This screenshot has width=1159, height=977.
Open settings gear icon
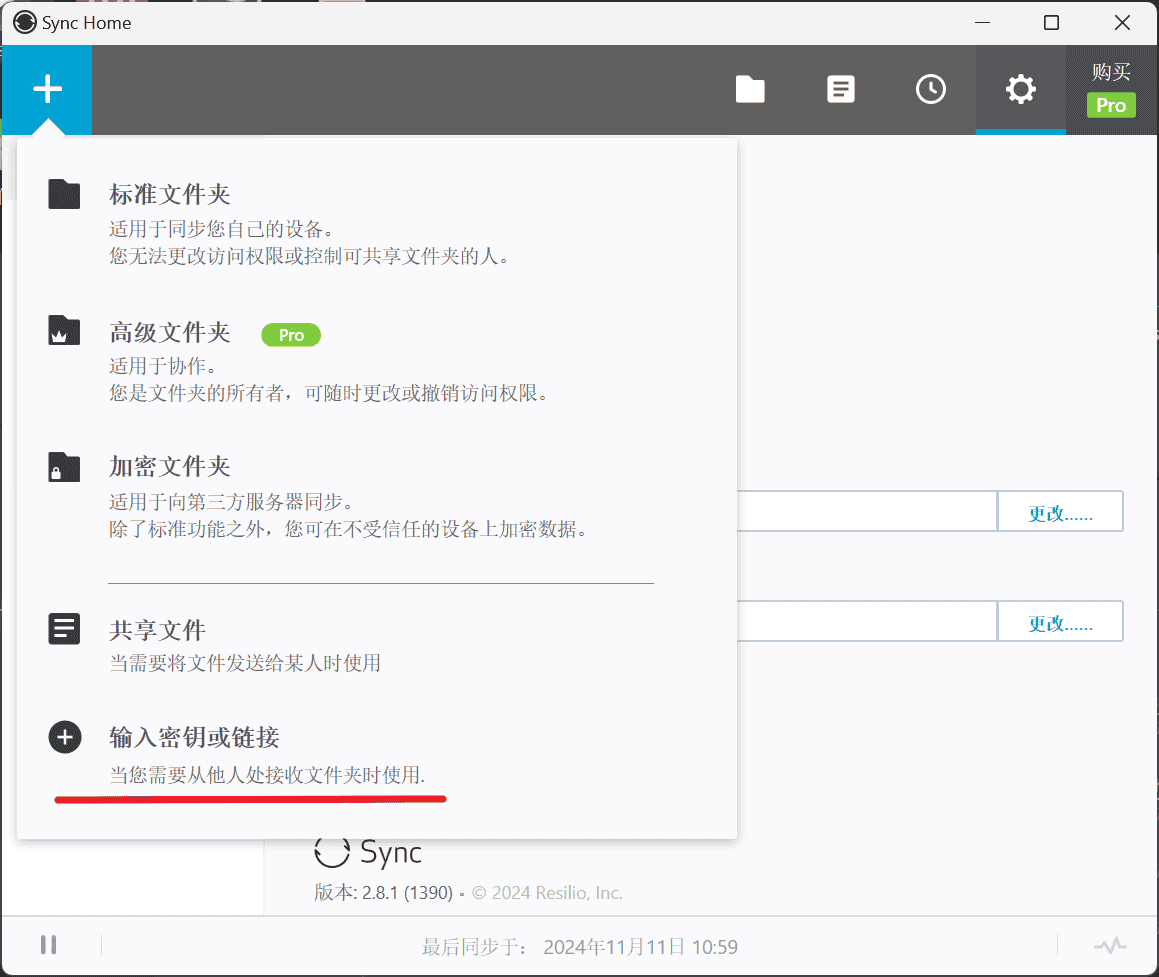1021,89
